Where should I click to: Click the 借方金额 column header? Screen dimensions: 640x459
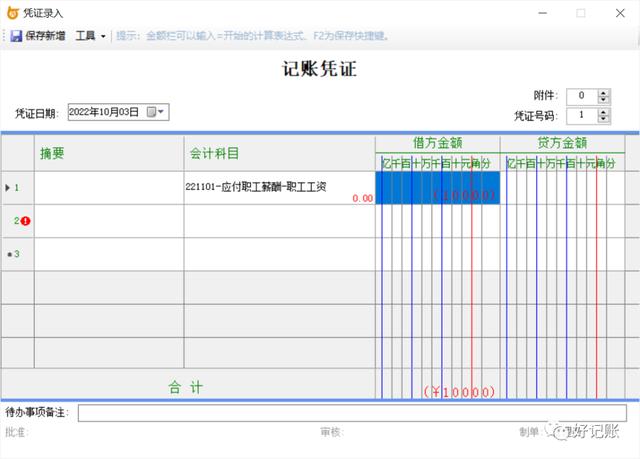click(438, 143)
